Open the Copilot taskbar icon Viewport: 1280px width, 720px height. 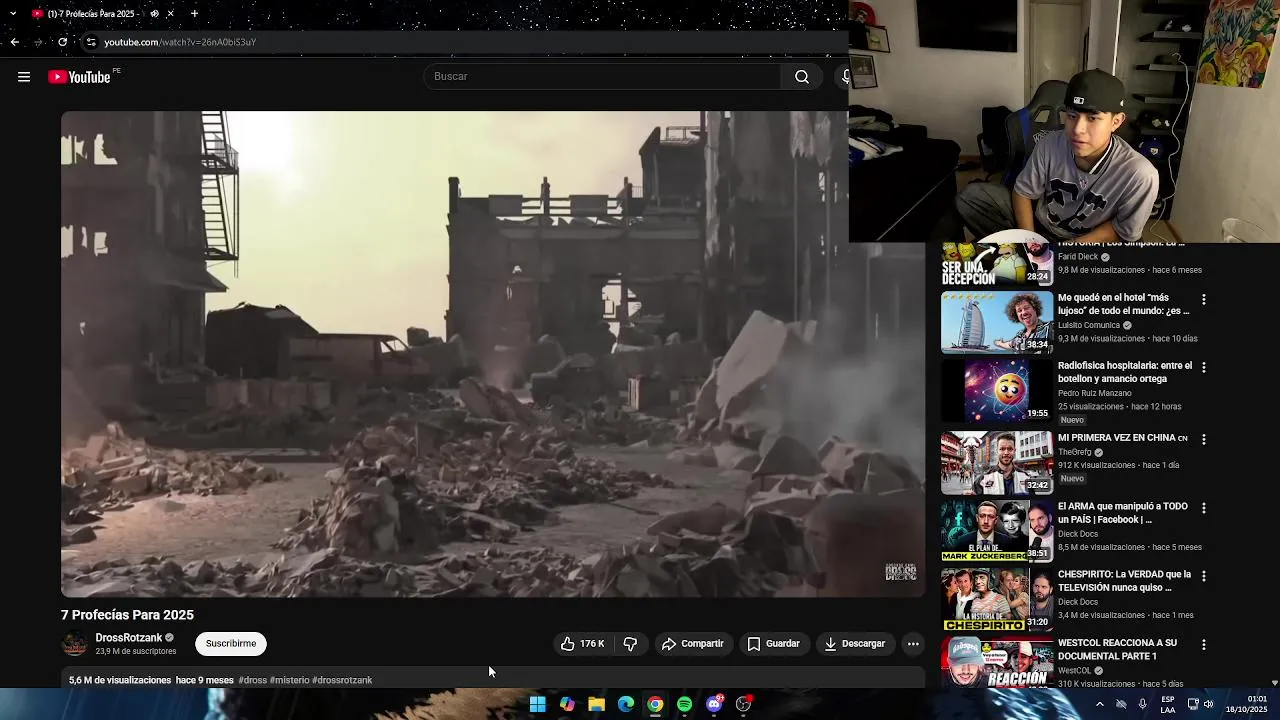[567, 704]
